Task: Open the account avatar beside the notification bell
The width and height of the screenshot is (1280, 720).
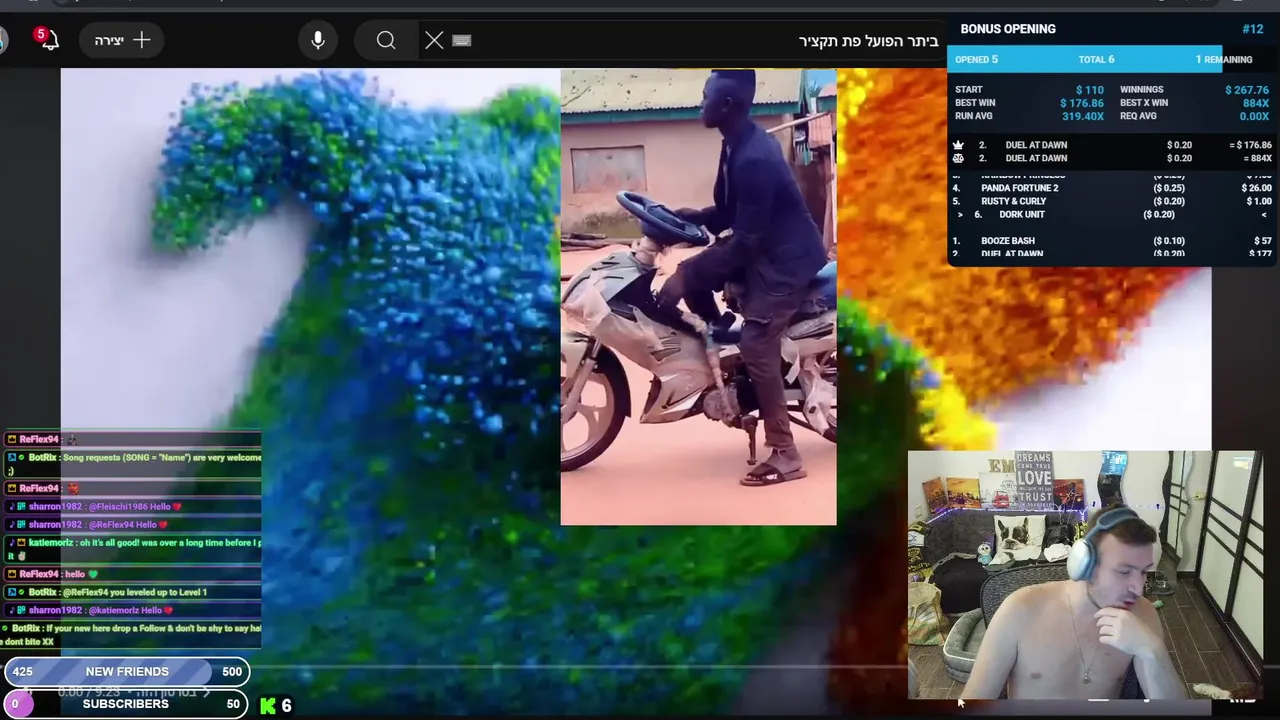Action: tap(3, 40)
